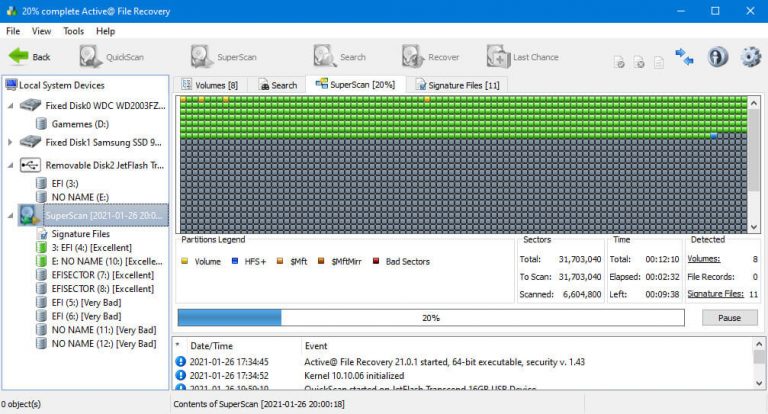
Task: Open the Tools menu
Action: pos(73,31)
